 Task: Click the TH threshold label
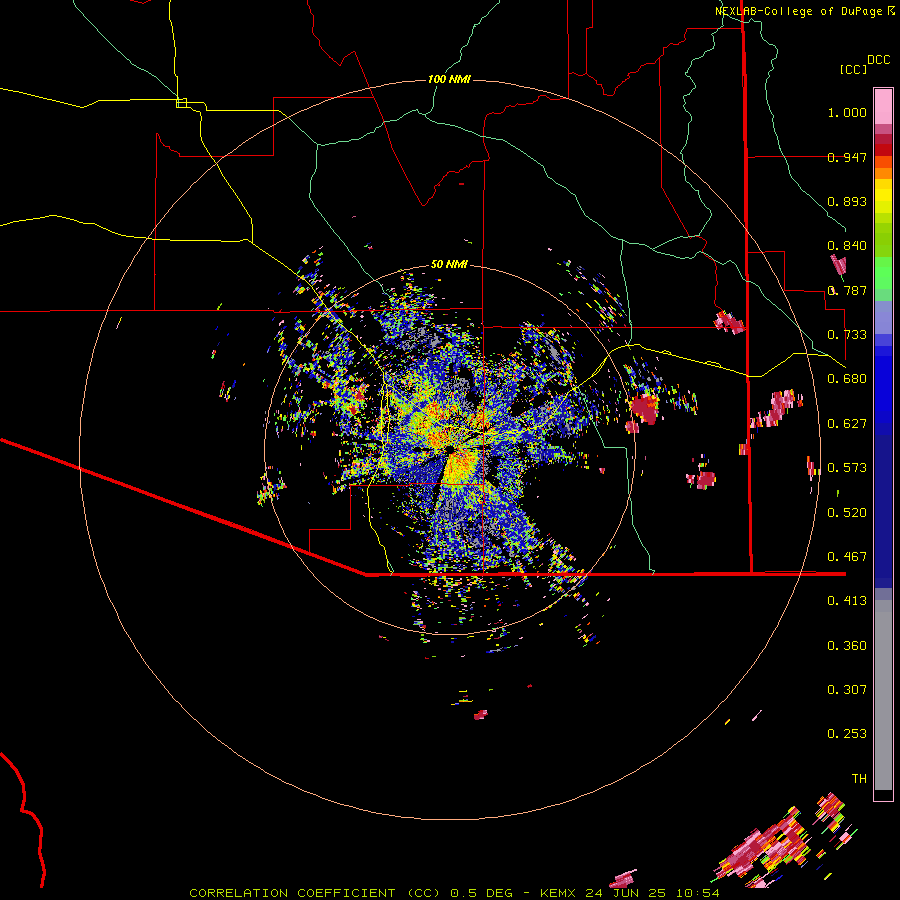(859, 779)
